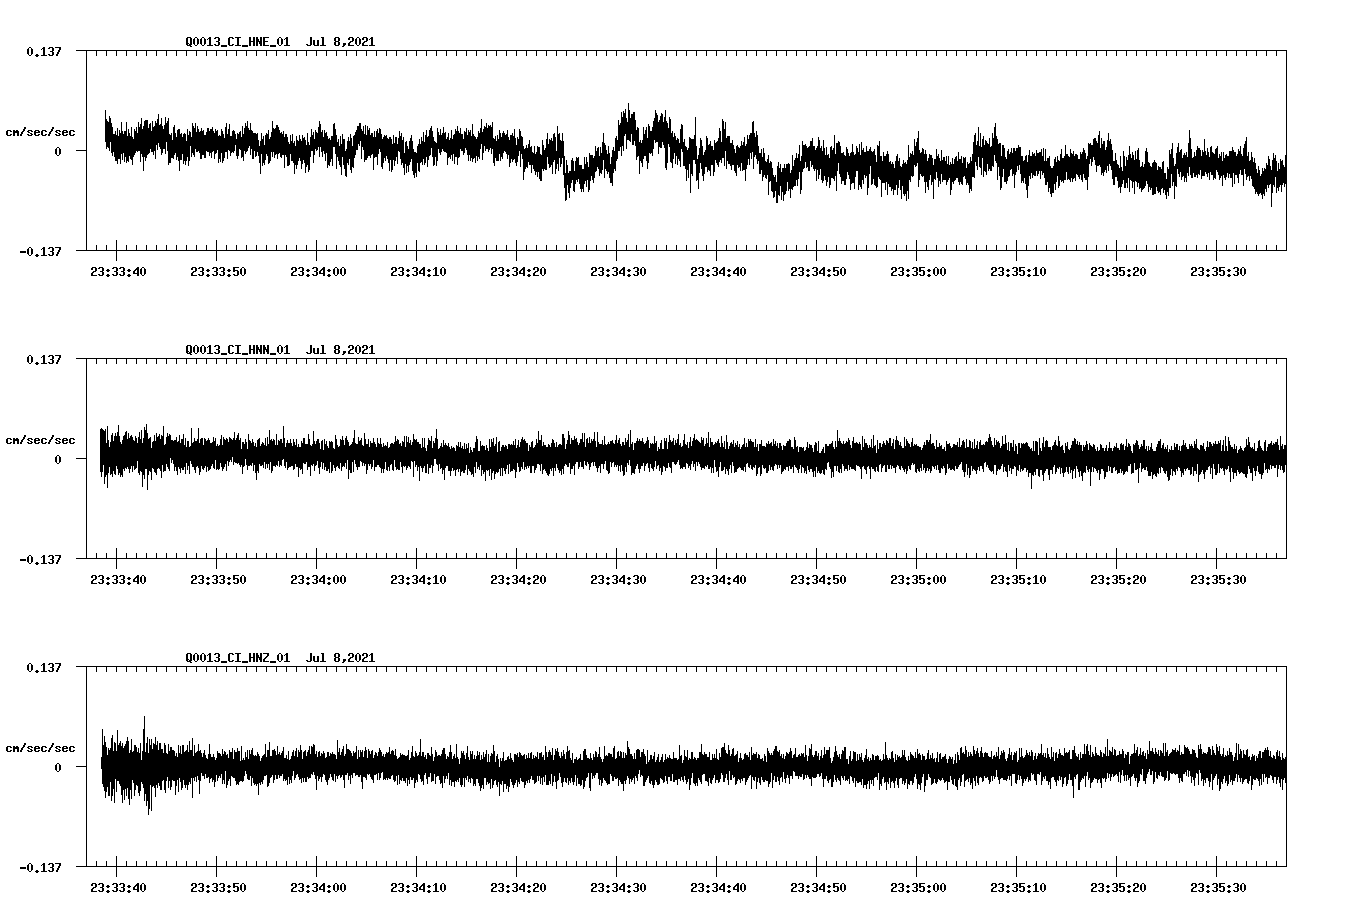This screenshot has height=924, width=1358.
Task: Click the 23:34:50 timestamp under bottom plot
Action: (816, 886)
